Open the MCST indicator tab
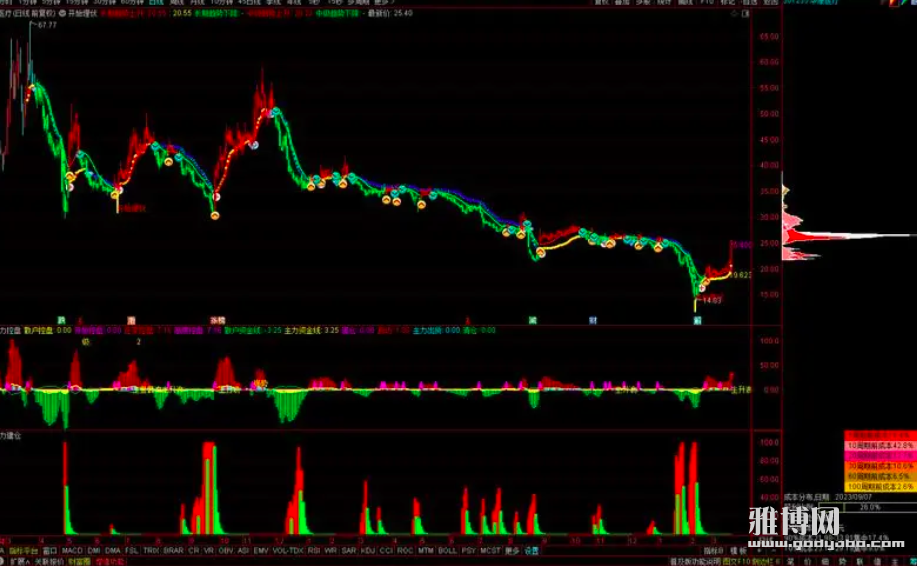This screenshot has height=566, width=917. coord(490,550)
